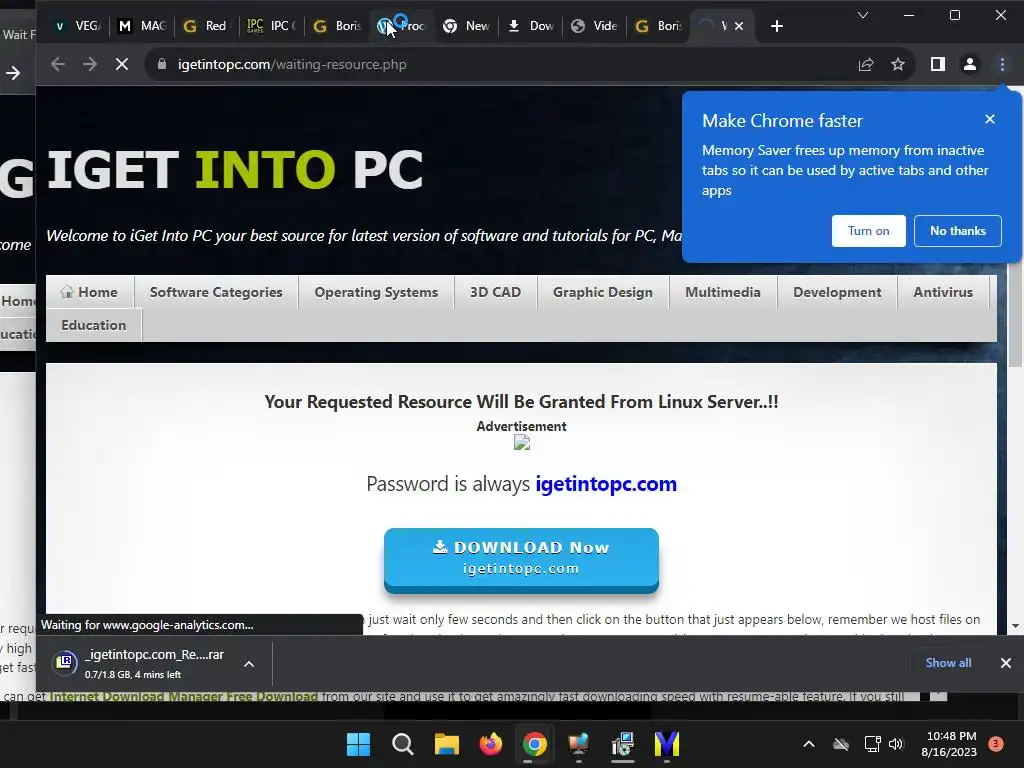Click the arrow in the background window
This screenshot has height=768, width=1024.
(13, 72)
